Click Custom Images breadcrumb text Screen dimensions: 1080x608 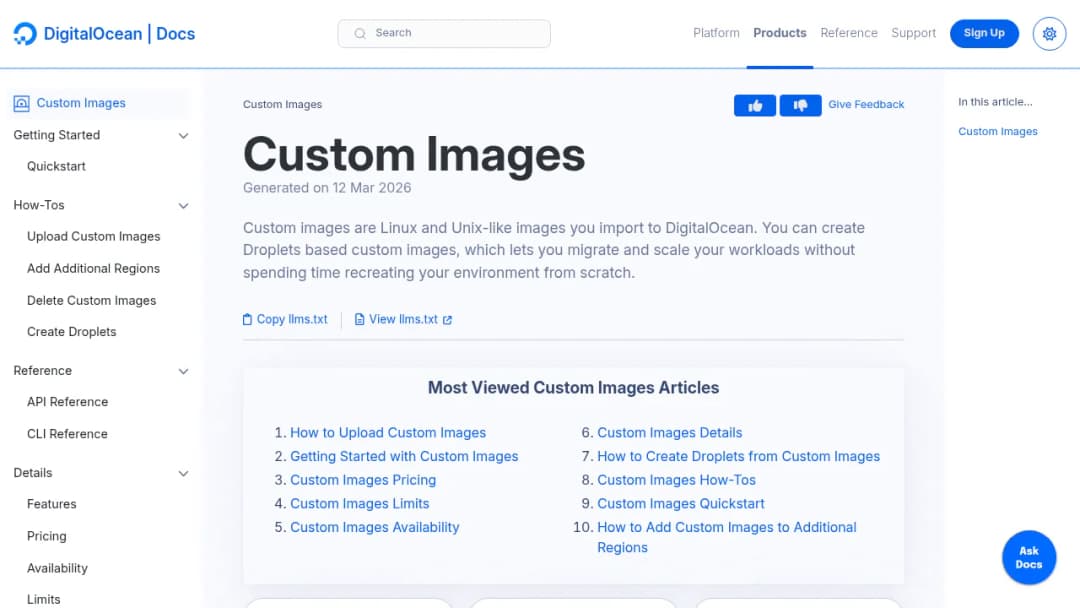(x=282, y=105)
